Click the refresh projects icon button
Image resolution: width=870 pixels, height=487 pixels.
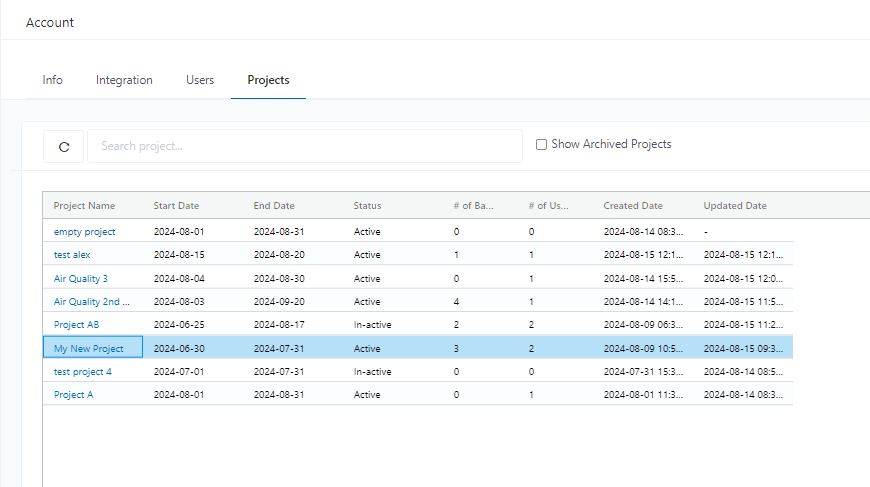point(64,147)
